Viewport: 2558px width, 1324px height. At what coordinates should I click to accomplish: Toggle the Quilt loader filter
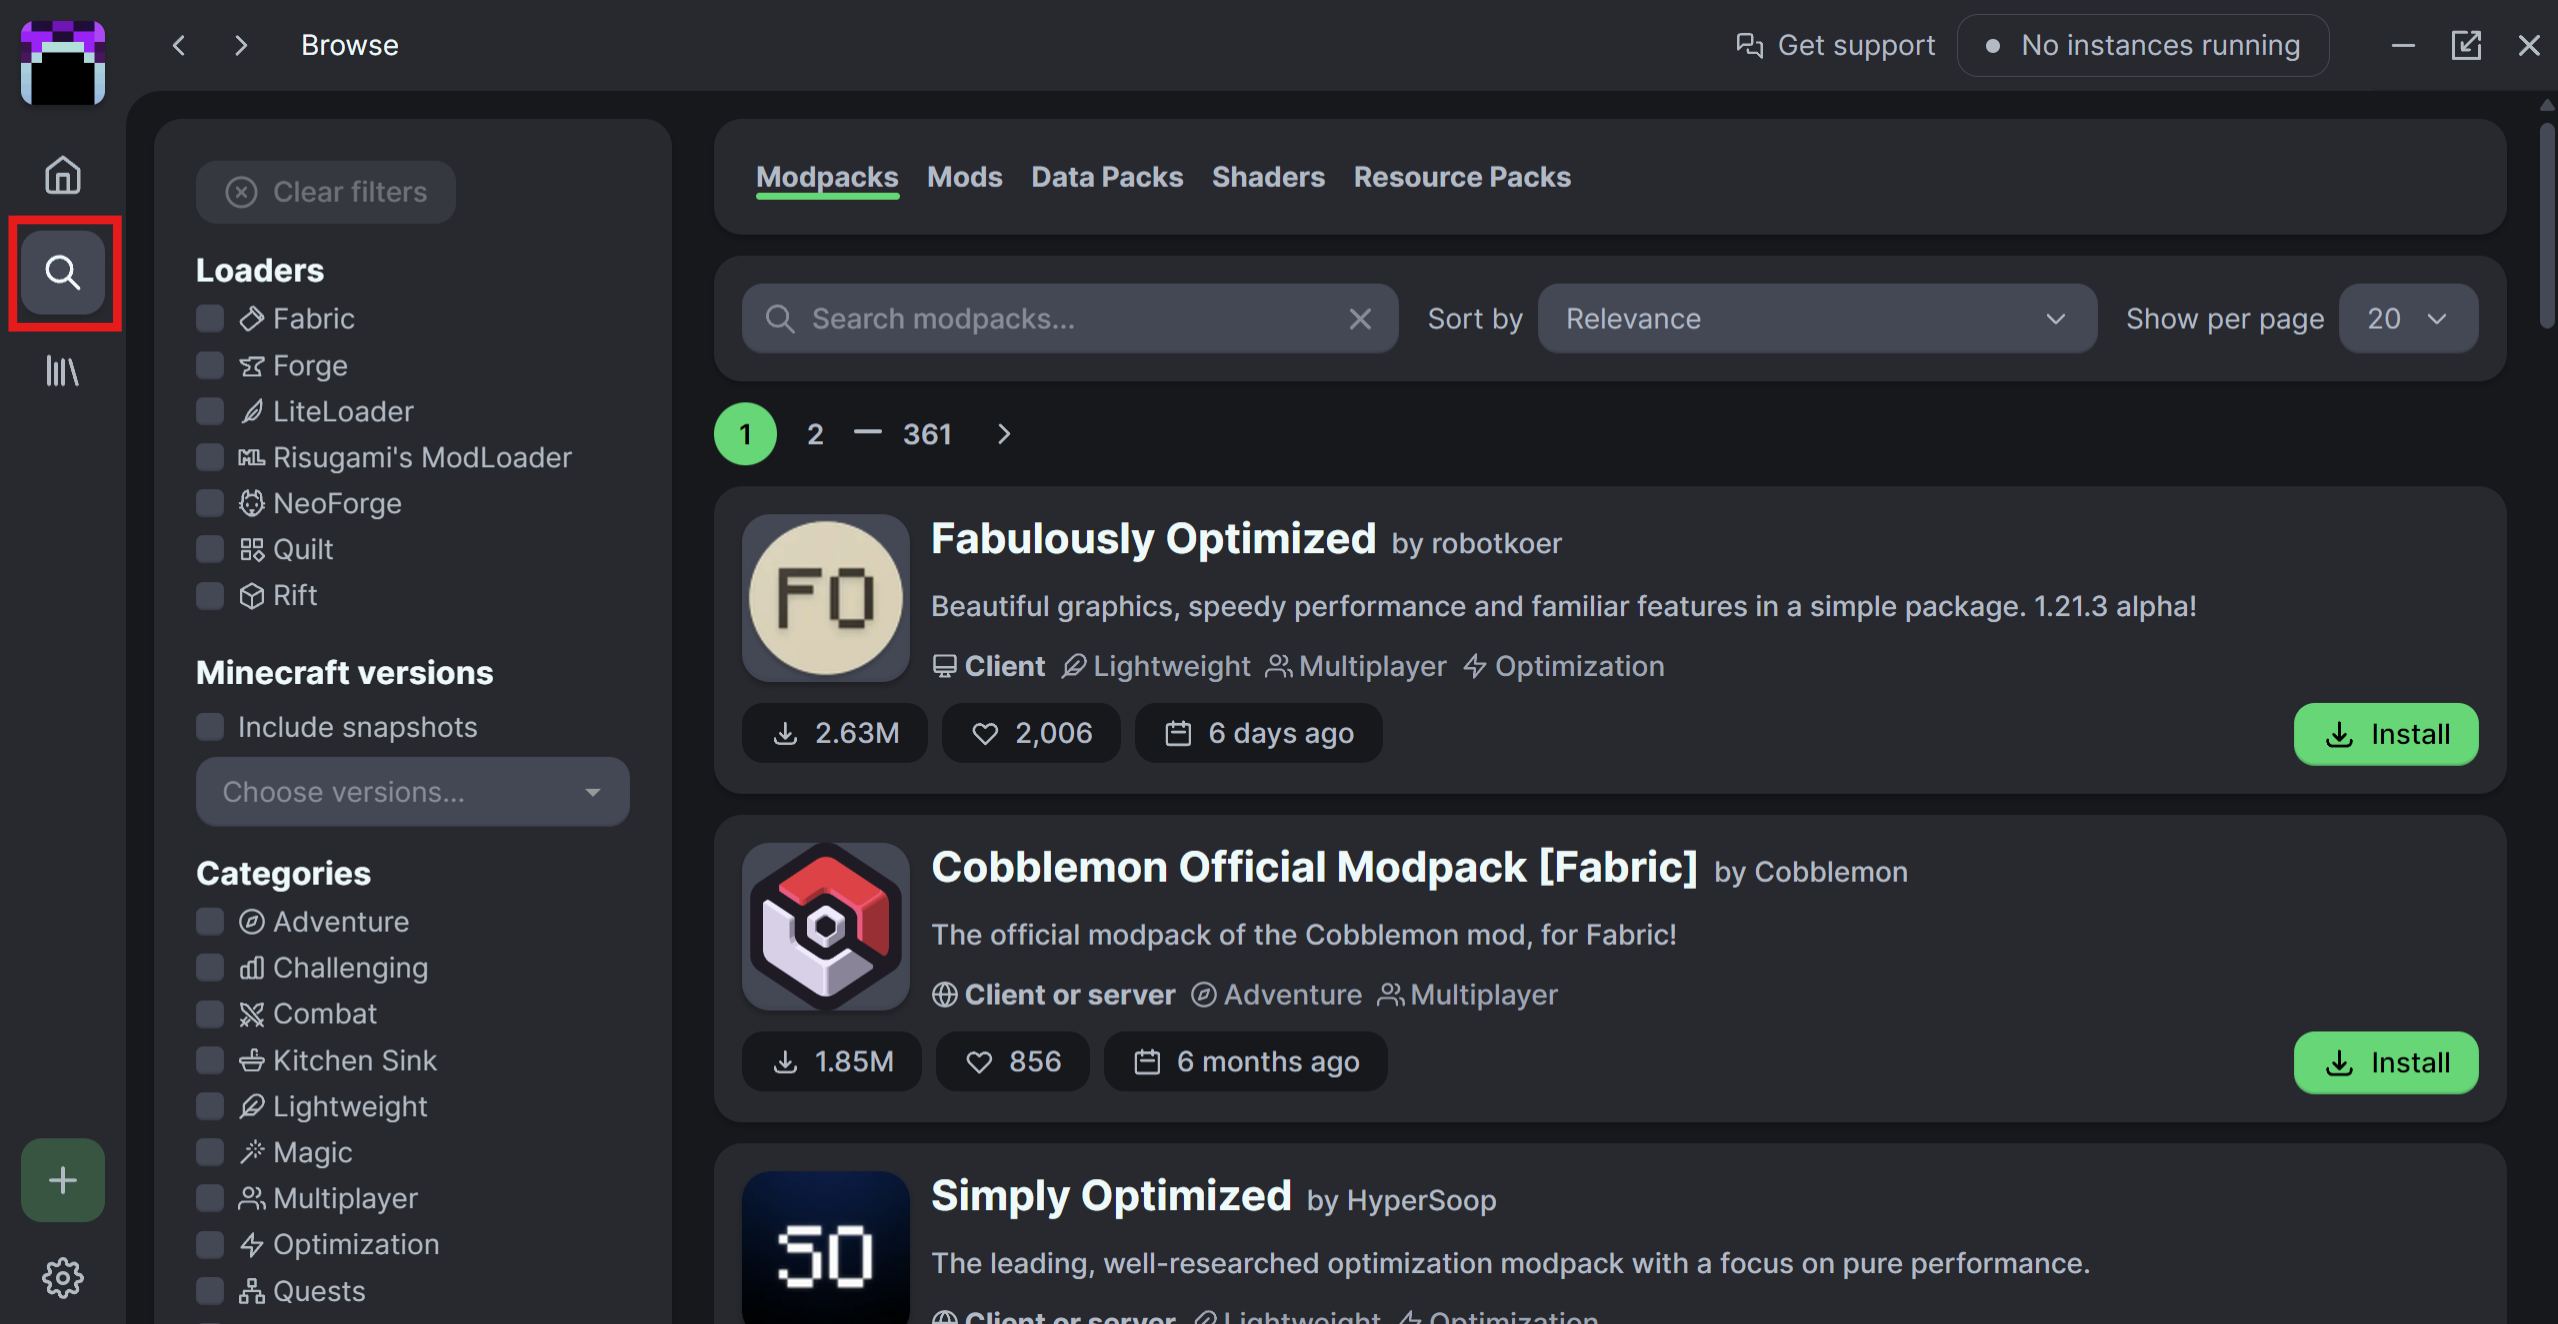click(210, 549)
